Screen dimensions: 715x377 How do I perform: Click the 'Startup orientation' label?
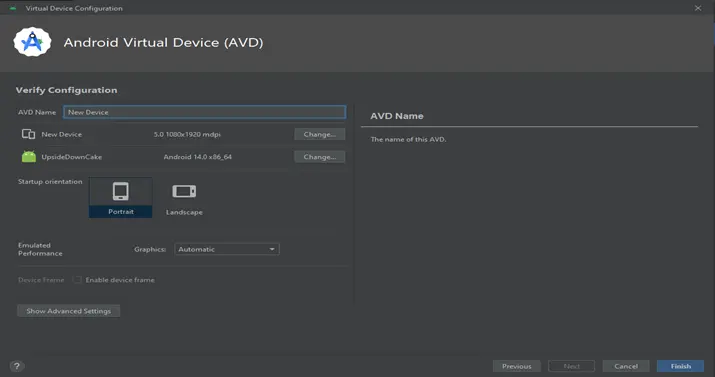click(50, 181)
